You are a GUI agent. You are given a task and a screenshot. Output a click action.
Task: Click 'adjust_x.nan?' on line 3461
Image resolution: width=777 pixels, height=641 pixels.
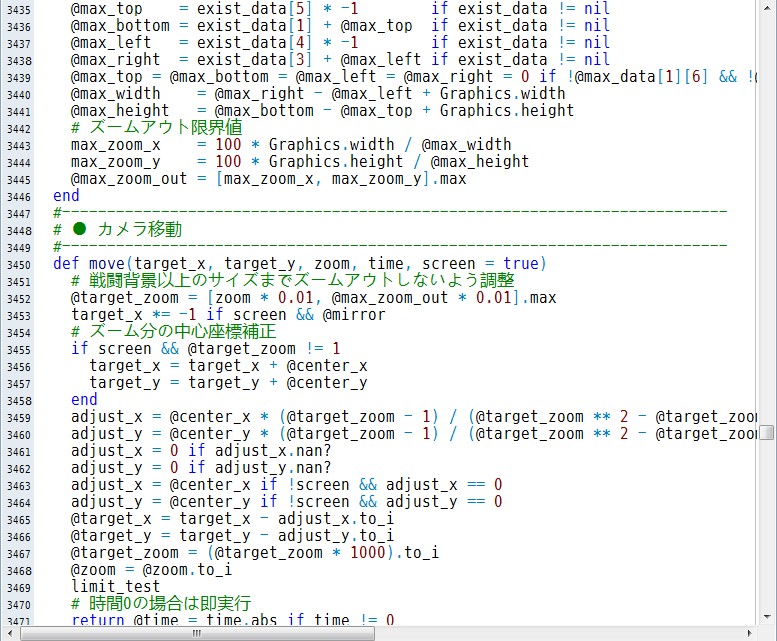pyautogui.click(x=273, y=450)
